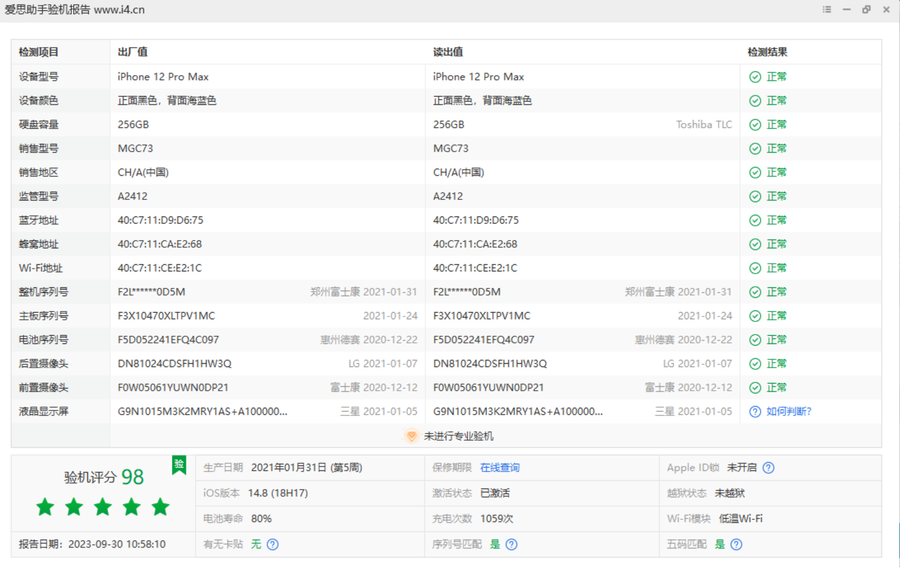Click 正面黑色，背面海蓝色 in 读出值 column
The width and height of the screenshot is (900, 567).
[x=482, y=101]
